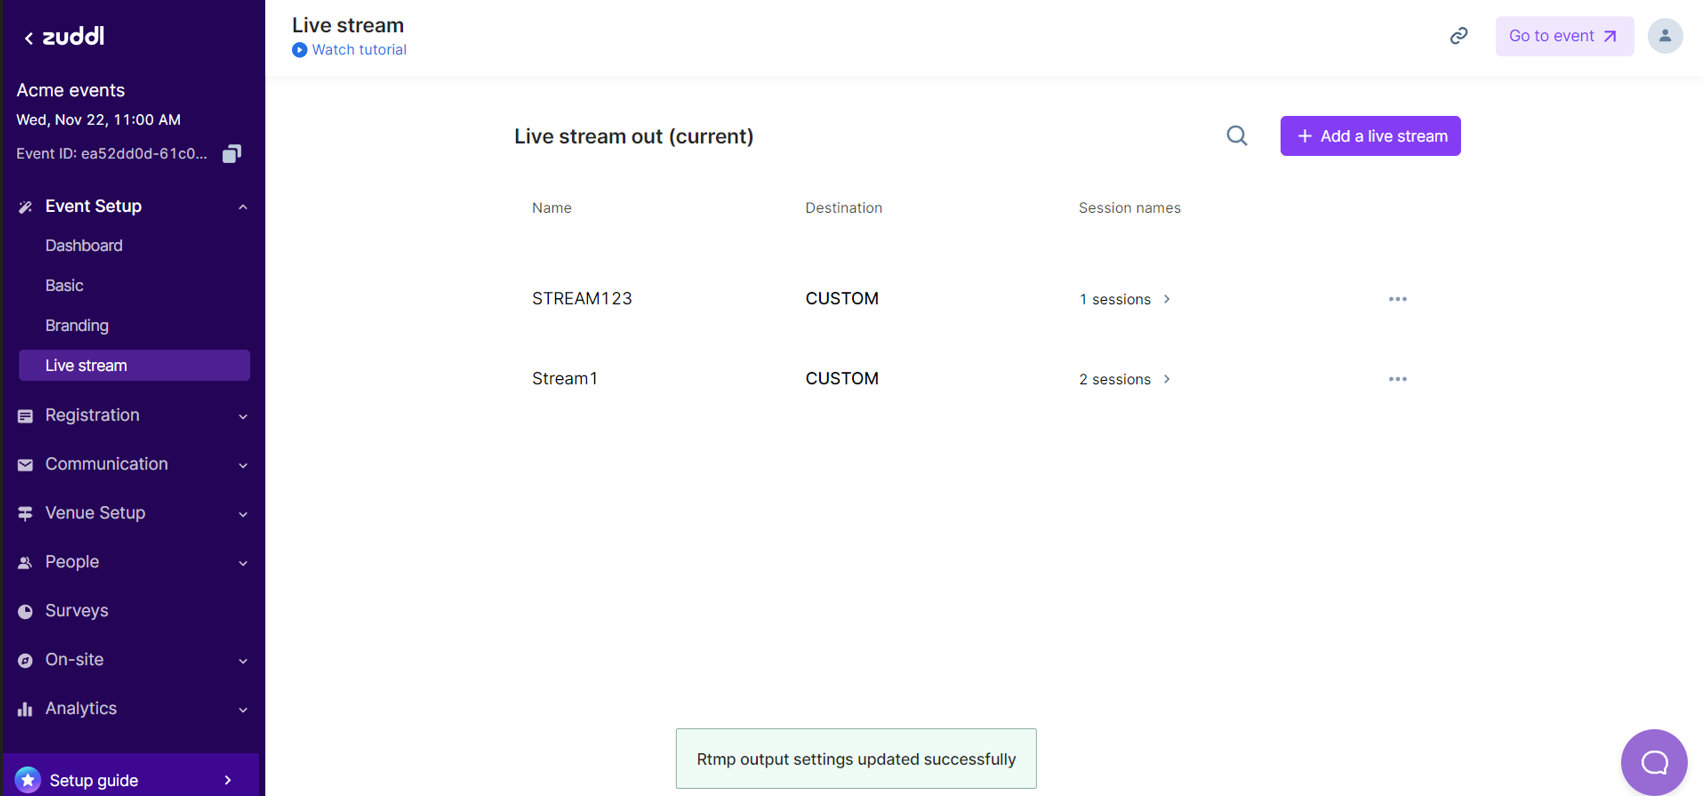
Task: Click the Surveys pie chart icon
Action: pos(25,611)
